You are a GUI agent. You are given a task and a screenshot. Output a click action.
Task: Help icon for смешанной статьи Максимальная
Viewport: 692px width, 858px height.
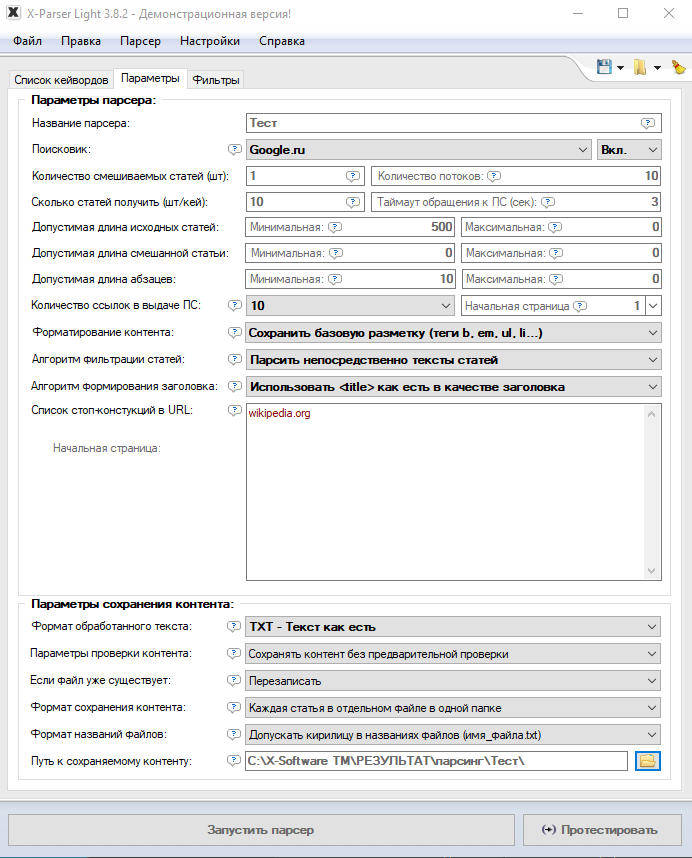pos(556,253)
